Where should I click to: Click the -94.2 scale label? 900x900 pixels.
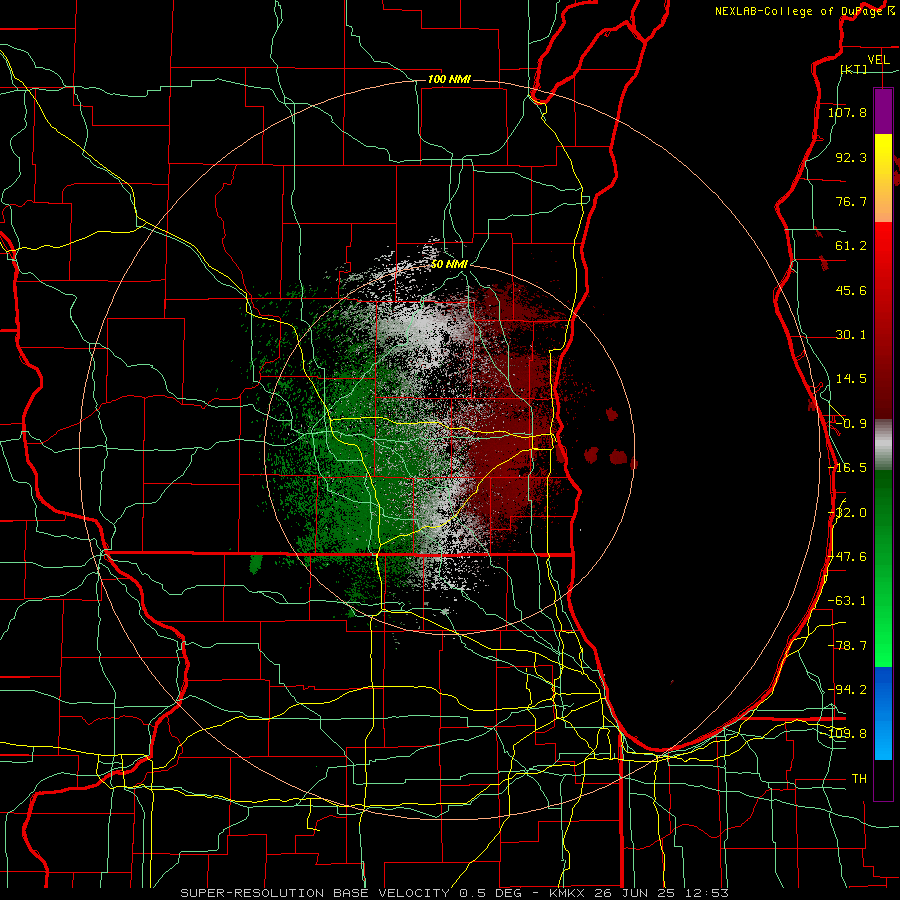848,690
